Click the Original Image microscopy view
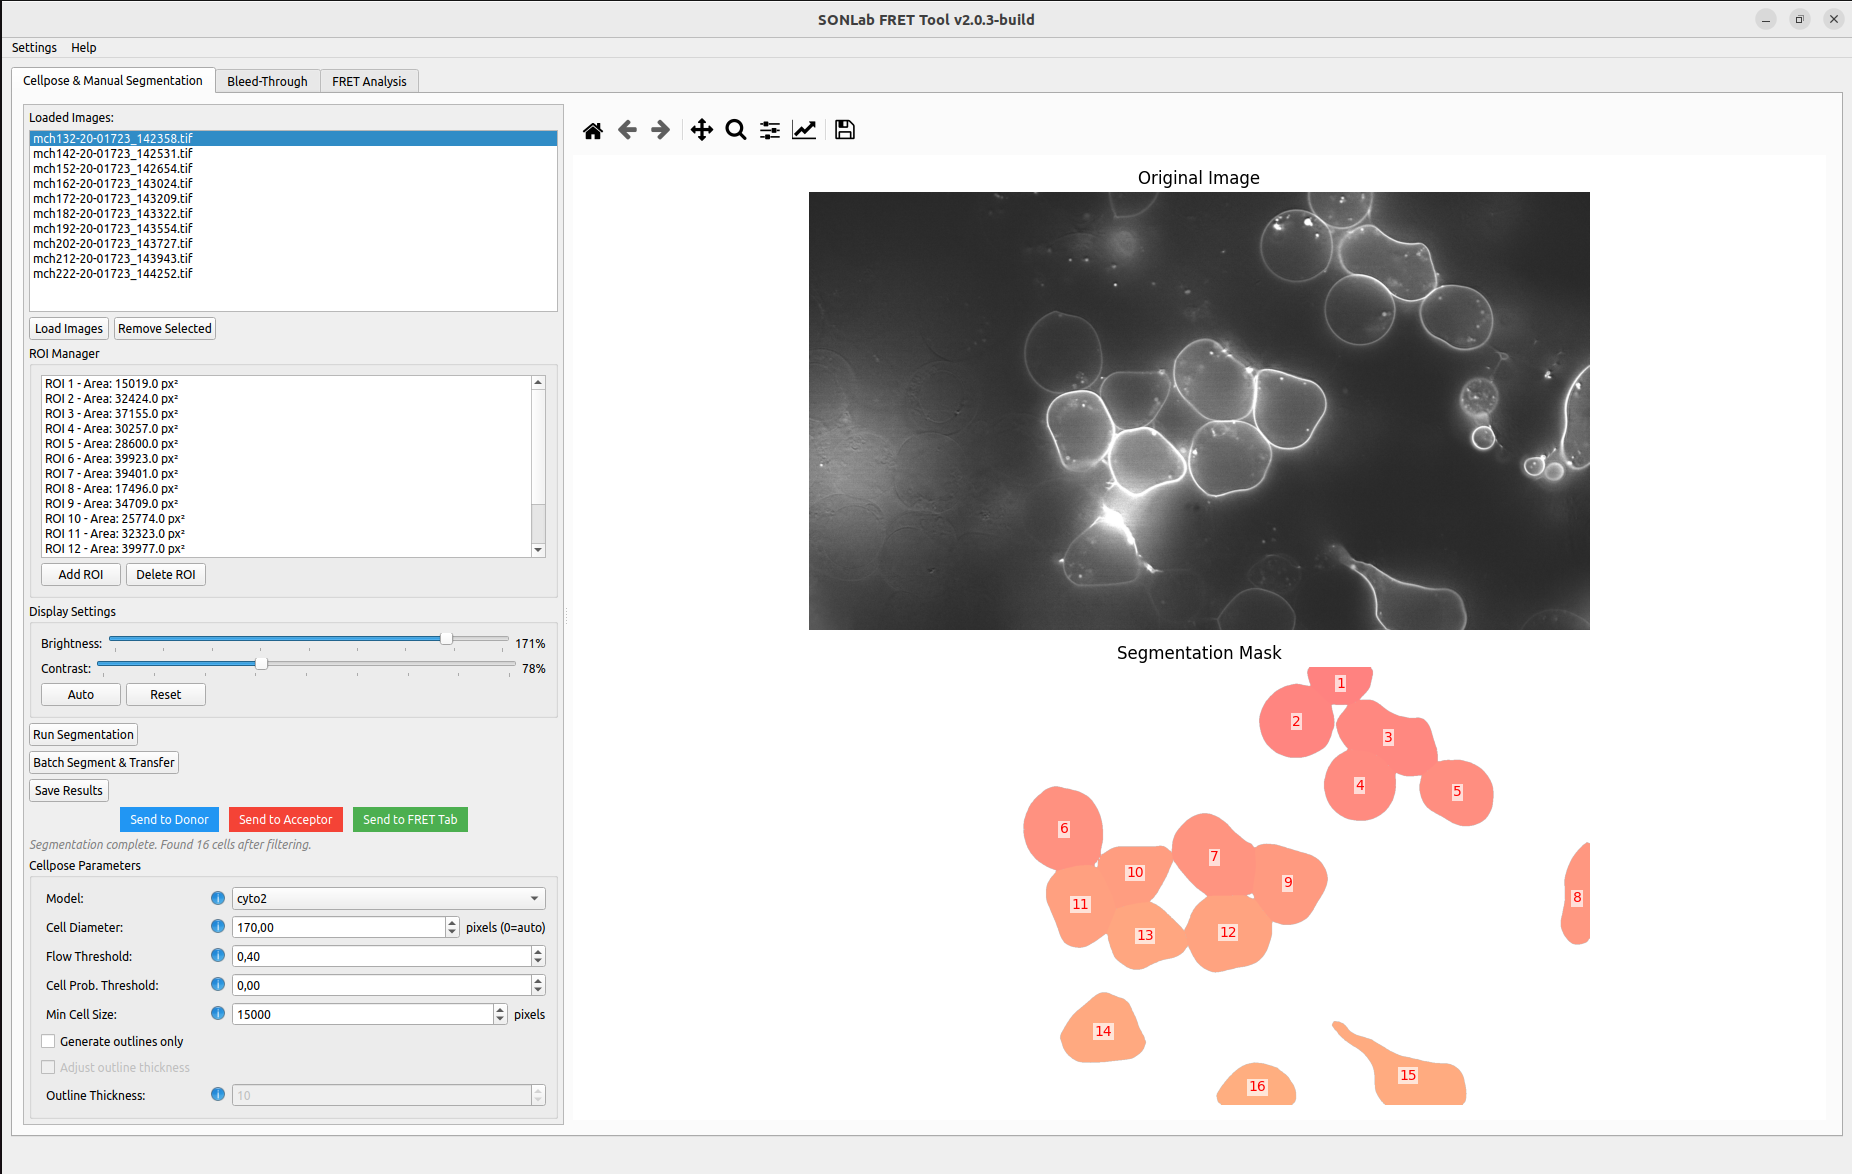Image resolution: width=1852 pixels, height=1174 pixels. point(1199,411)
